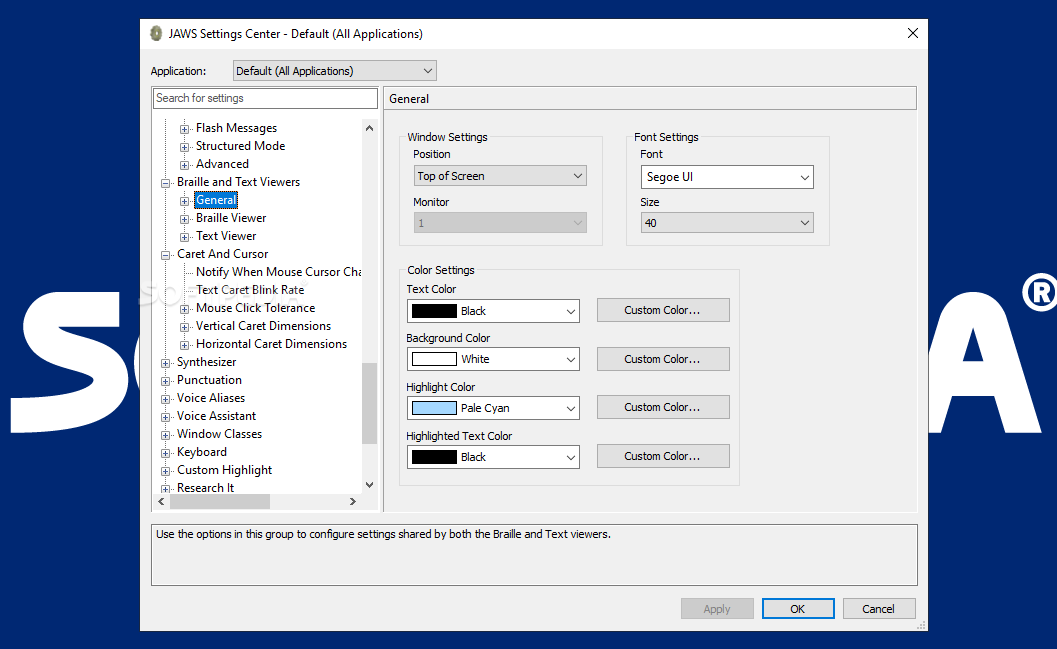This screenshot has width=1057, height=649.
Task: Click Custom Color for Highlighted Text Color
Action: point(663,456)
